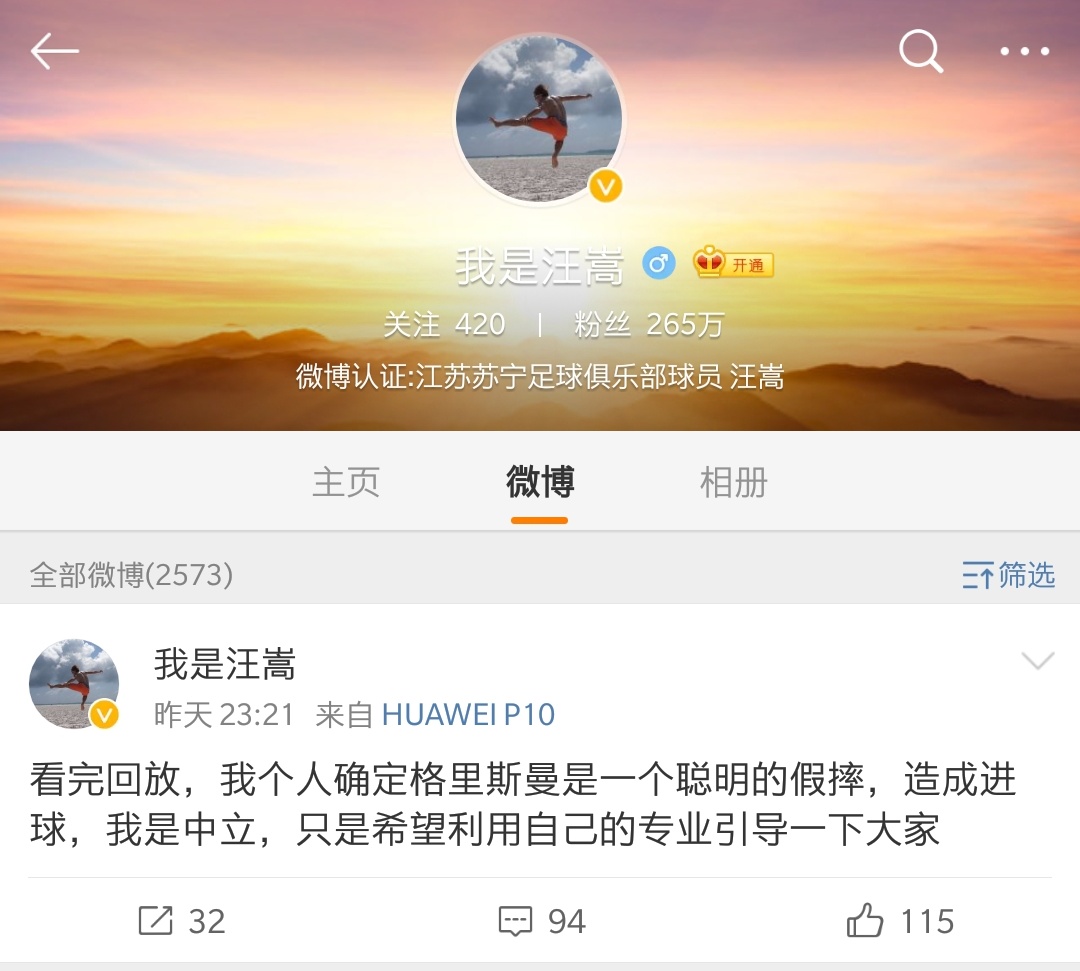Tap the back arrow icon

(x=54, y=51)
